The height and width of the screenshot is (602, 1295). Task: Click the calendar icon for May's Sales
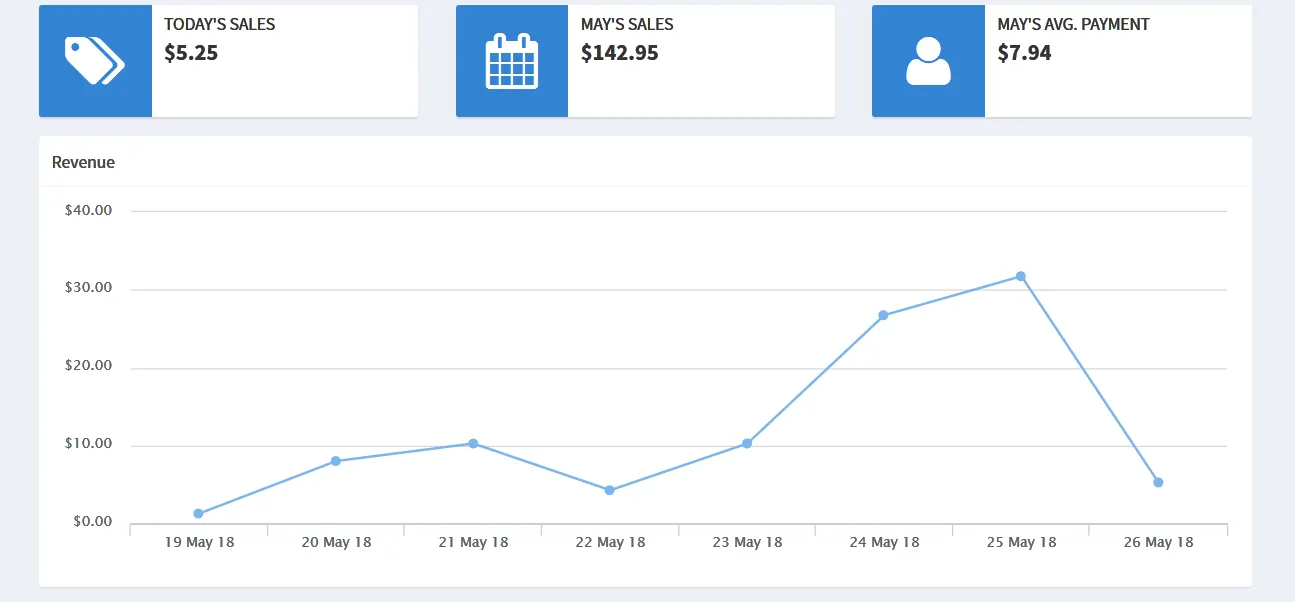(511, 61)
